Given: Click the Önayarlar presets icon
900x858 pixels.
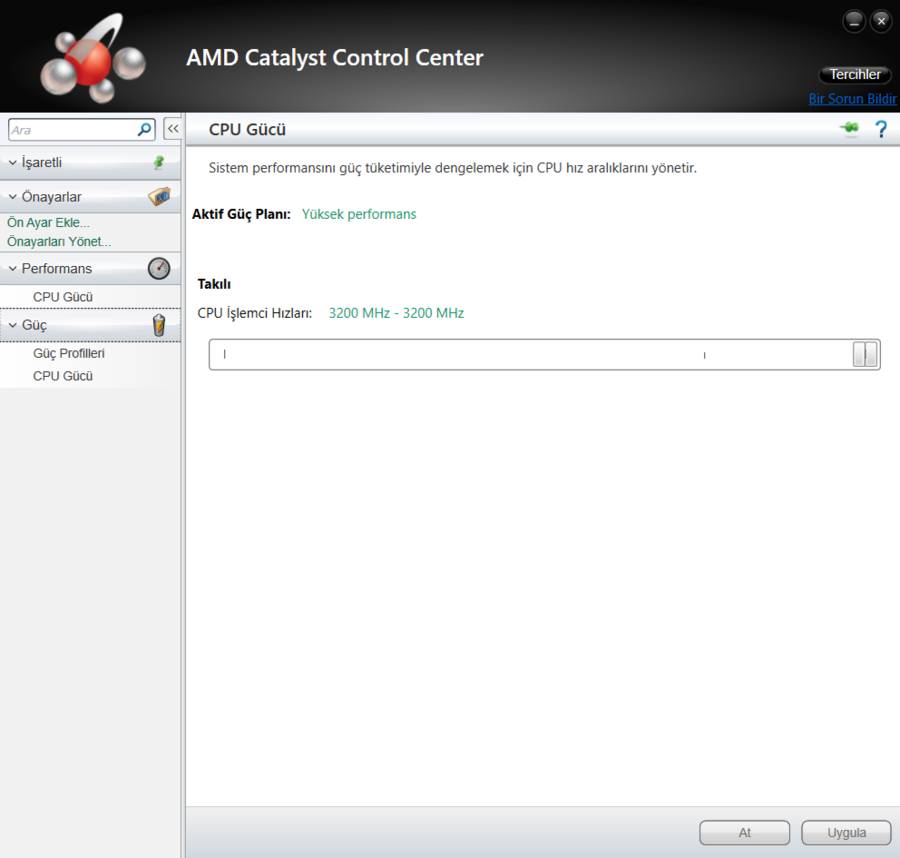Looking at the screenshot, I should tap(160, 196).
